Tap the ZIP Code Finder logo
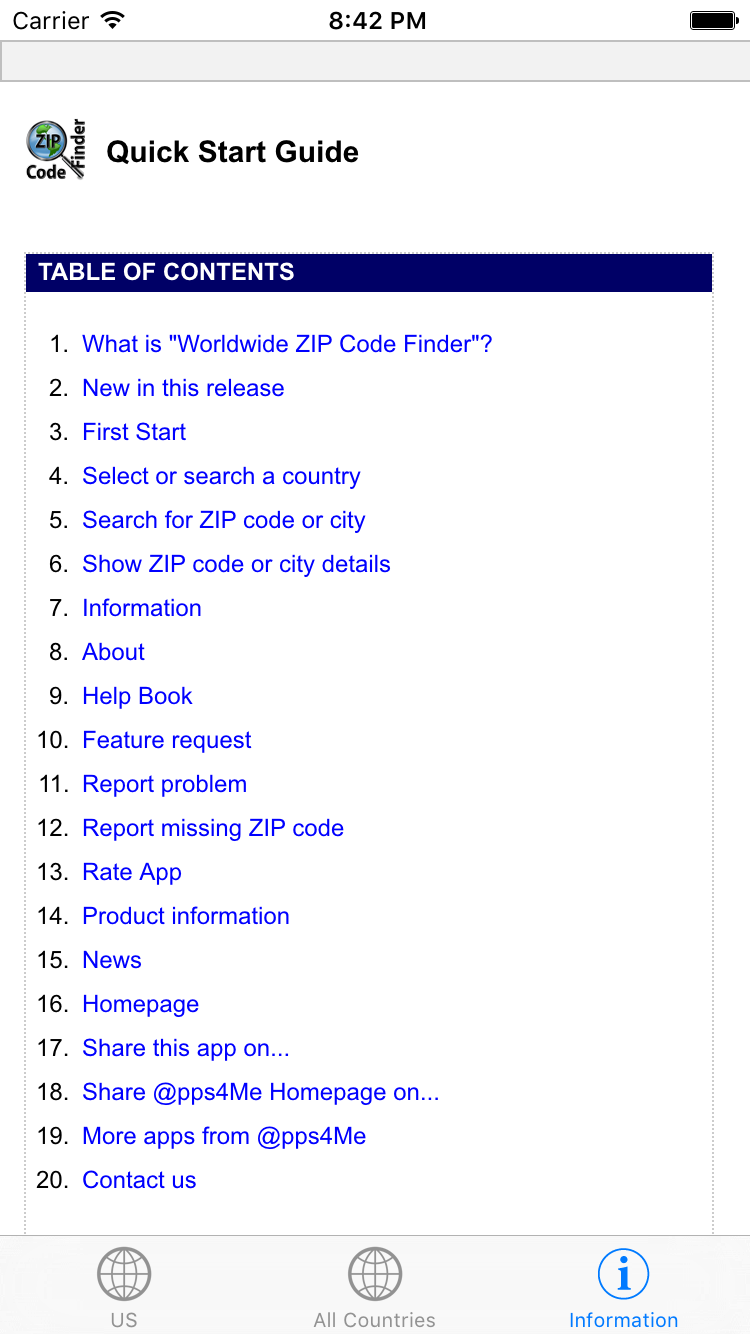The image size is (750, 1334). [57, 150]
